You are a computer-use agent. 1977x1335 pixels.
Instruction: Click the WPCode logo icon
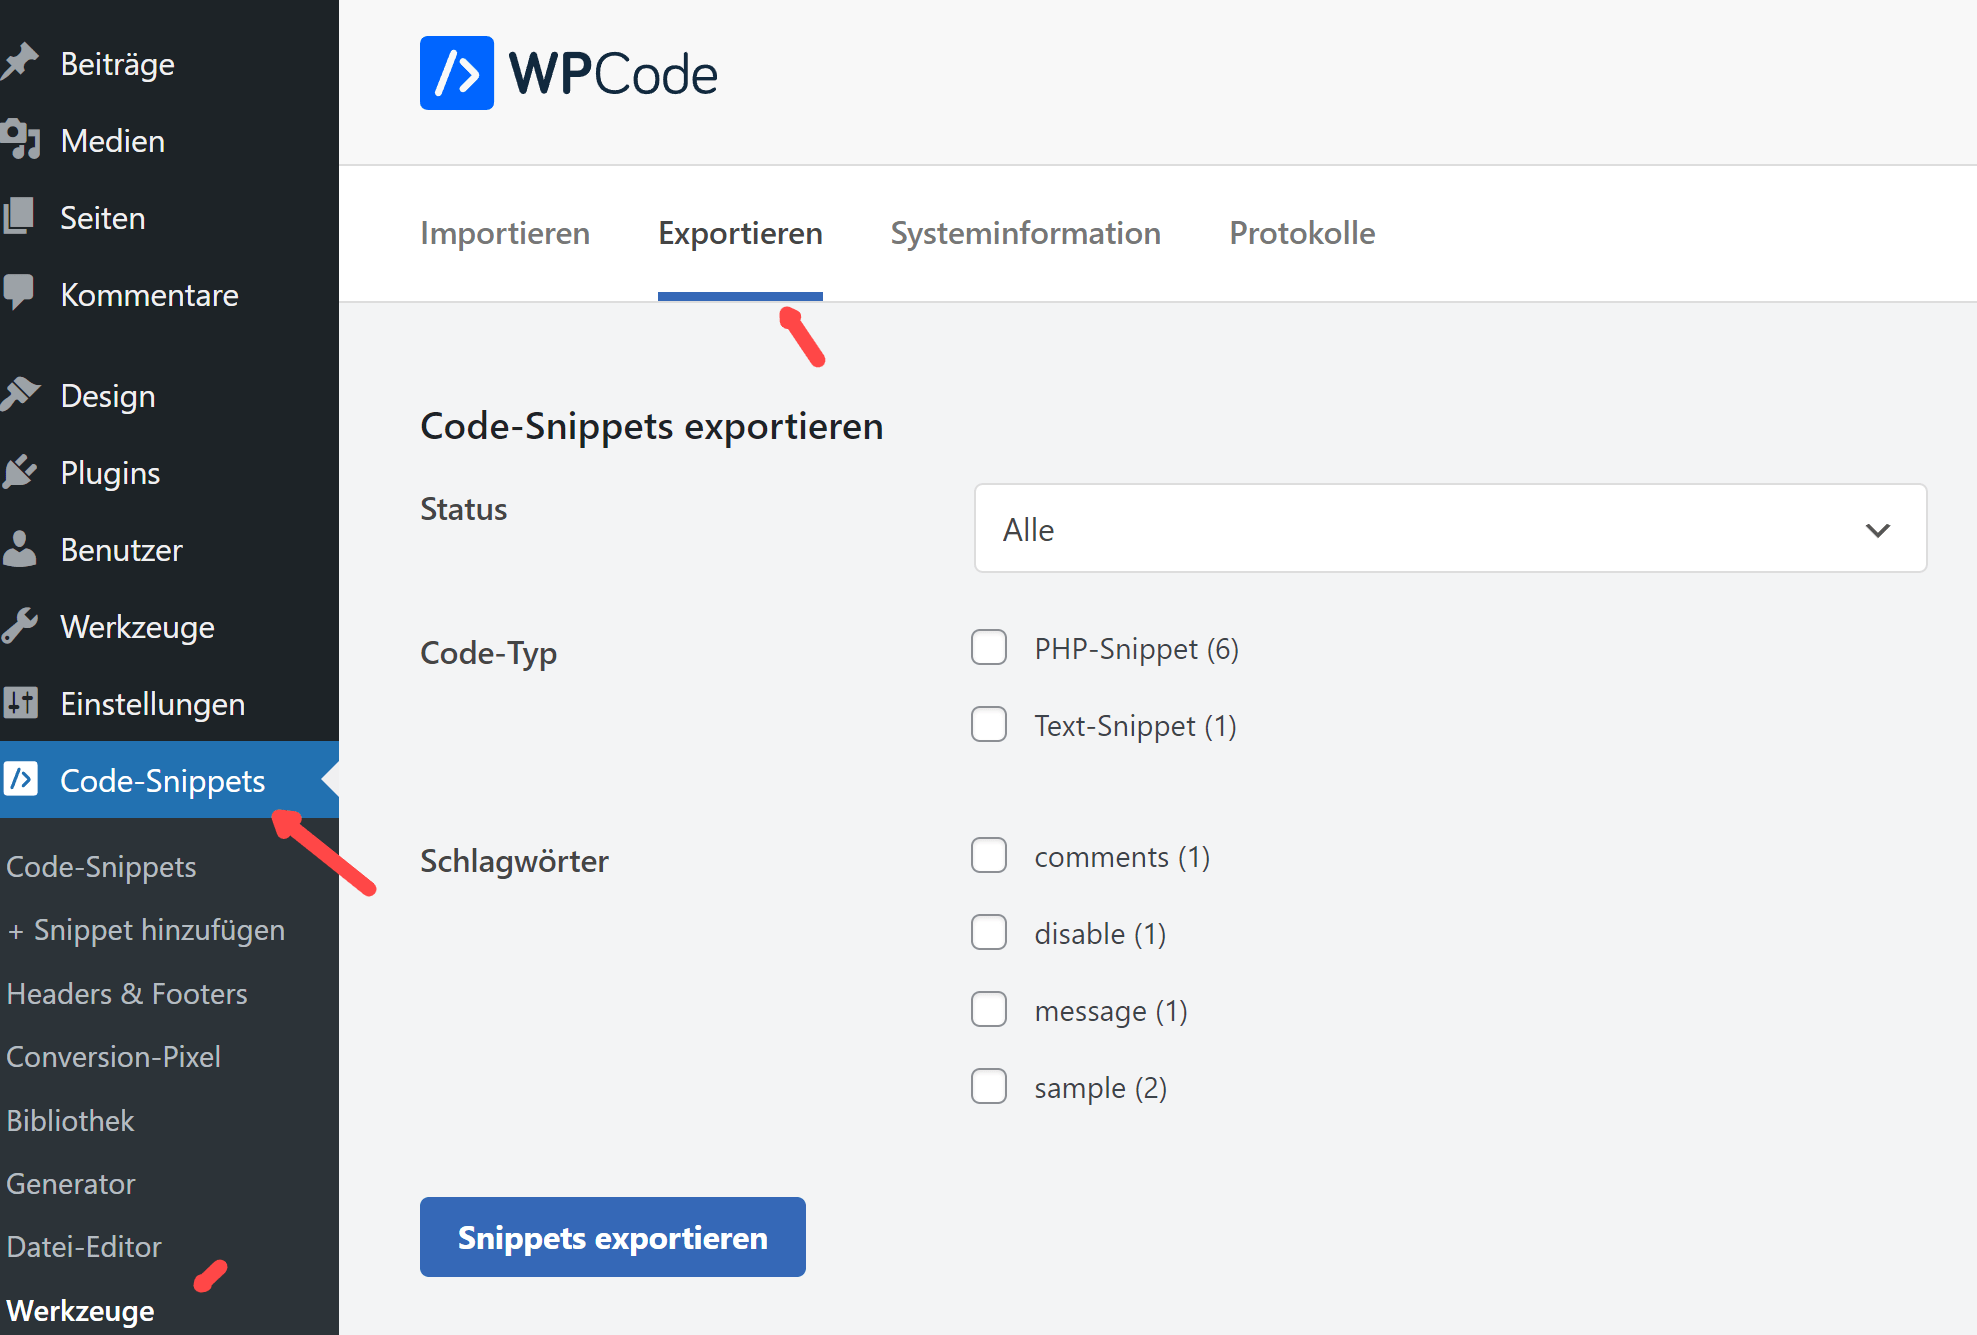coord(456,73)
